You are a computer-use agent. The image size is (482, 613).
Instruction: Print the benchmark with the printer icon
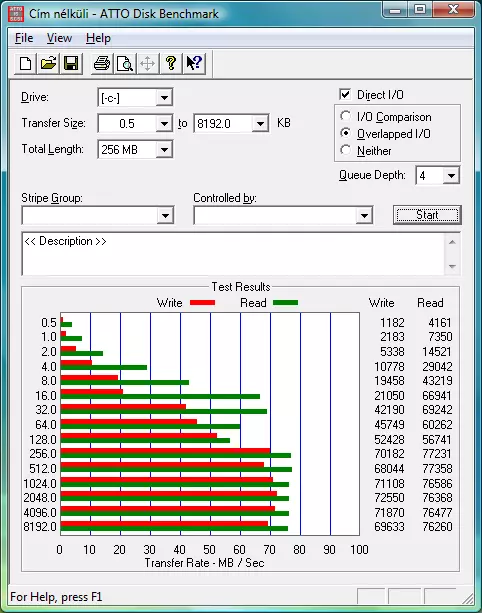pyautogui.click(x=102, y=63)
